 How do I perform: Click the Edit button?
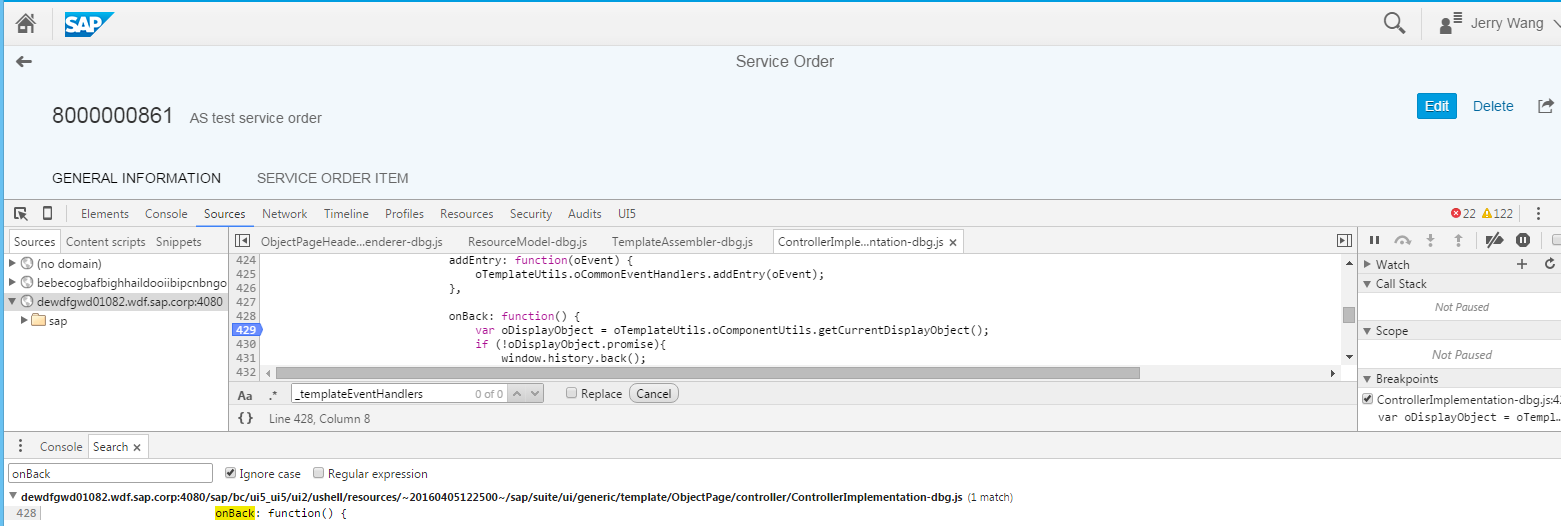coord(1437,106)
